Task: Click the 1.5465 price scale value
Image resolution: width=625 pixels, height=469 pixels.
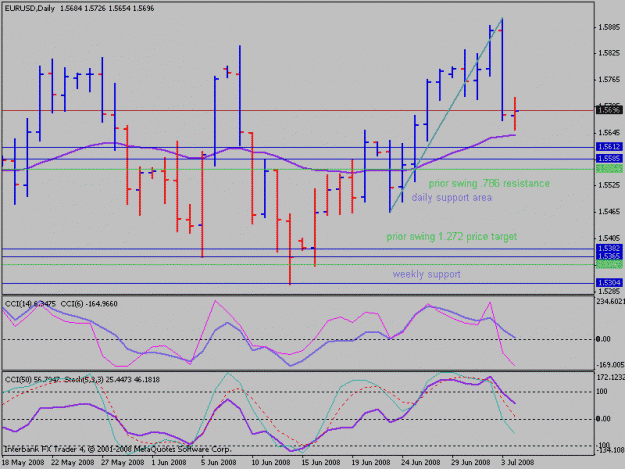Action: point(609,212)
